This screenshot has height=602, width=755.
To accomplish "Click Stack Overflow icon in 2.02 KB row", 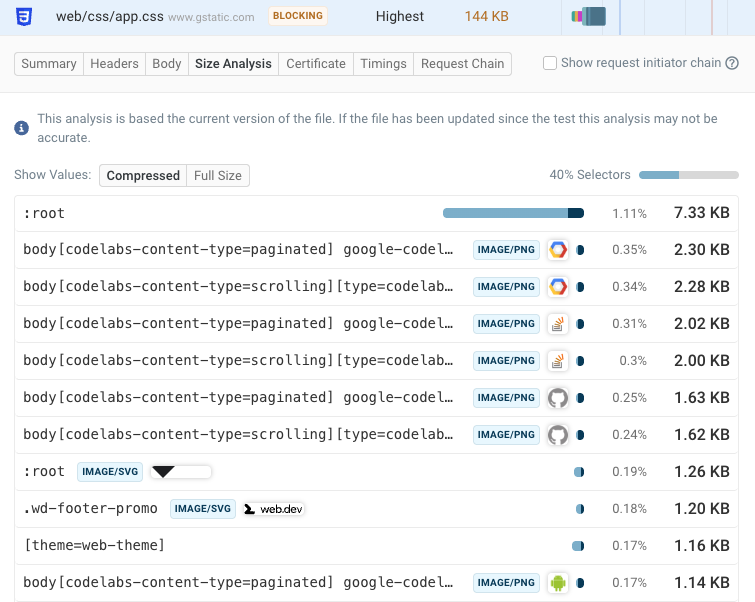I will click(x=558, y=324).
